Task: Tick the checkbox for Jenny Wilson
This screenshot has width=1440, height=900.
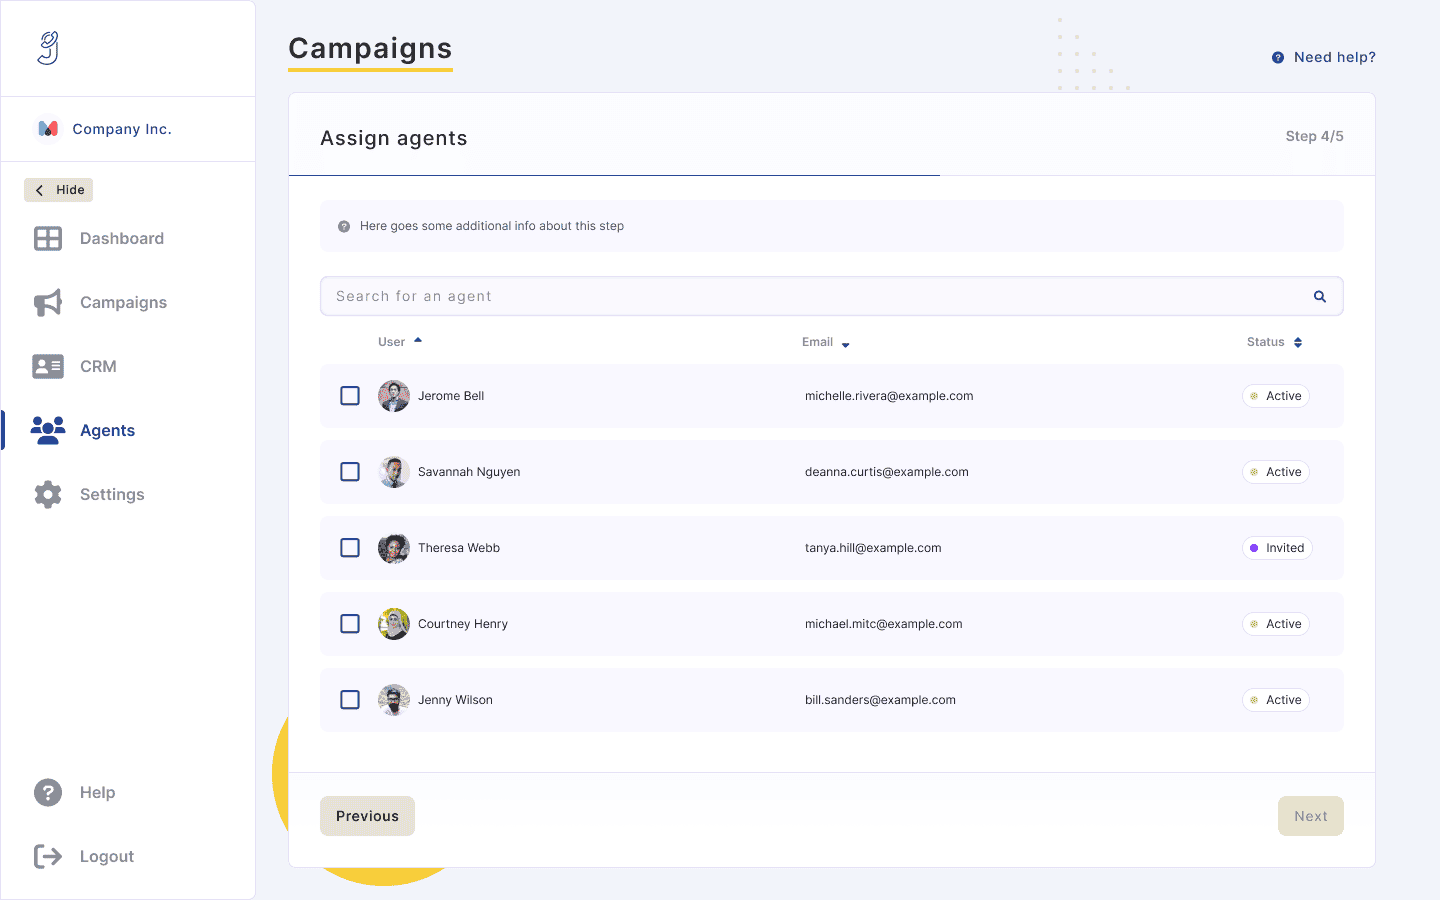Action: [x=350, y=700]
